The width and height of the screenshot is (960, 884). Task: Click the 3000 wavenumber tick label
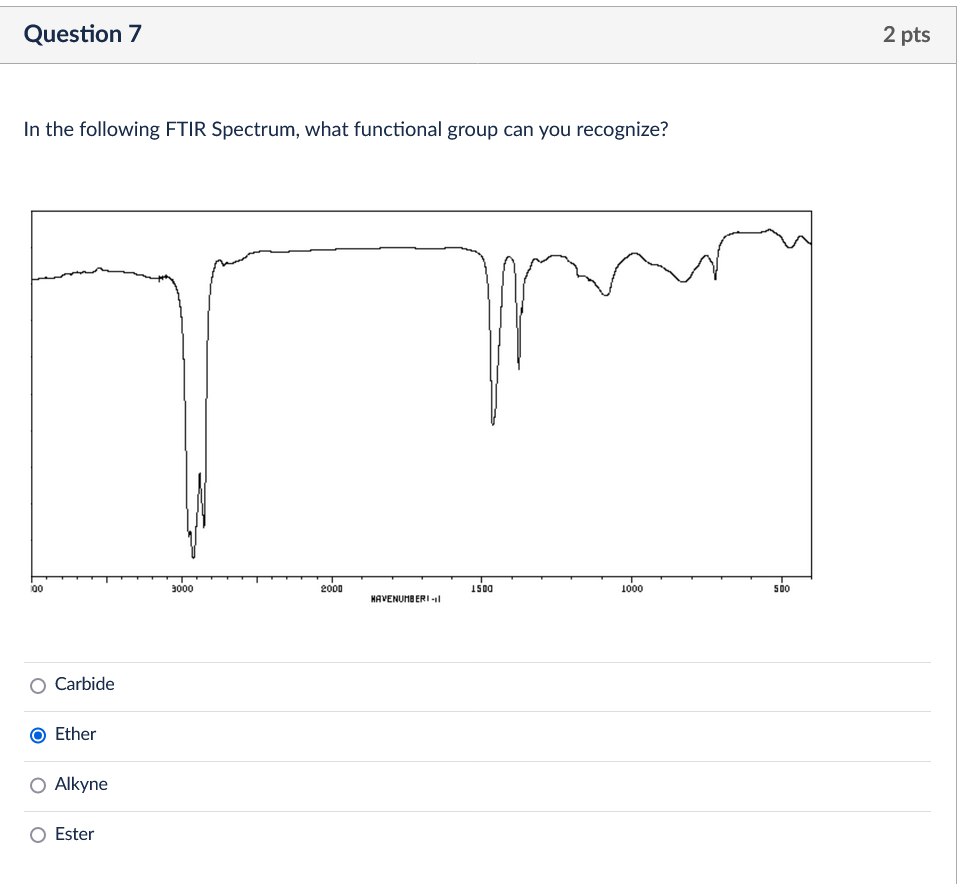click(x=183, y=589)
